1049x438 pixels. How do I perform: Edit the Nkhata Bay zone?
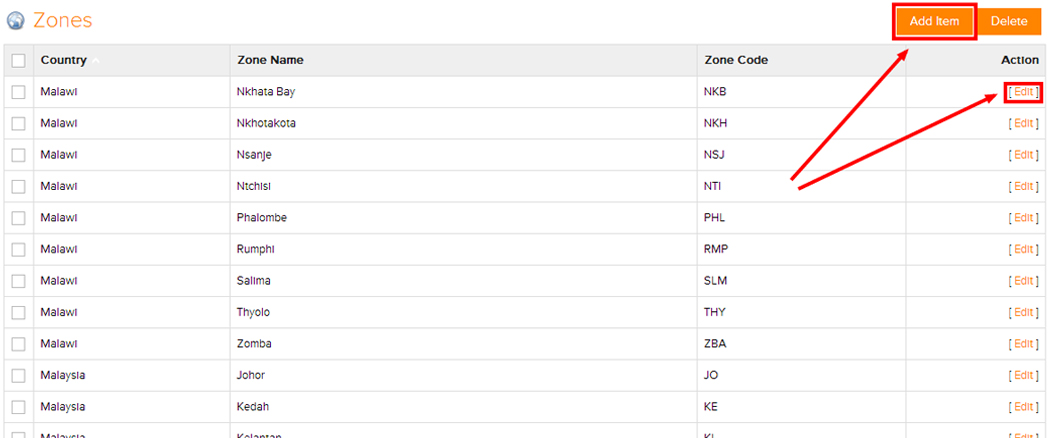pos(1024,92)
